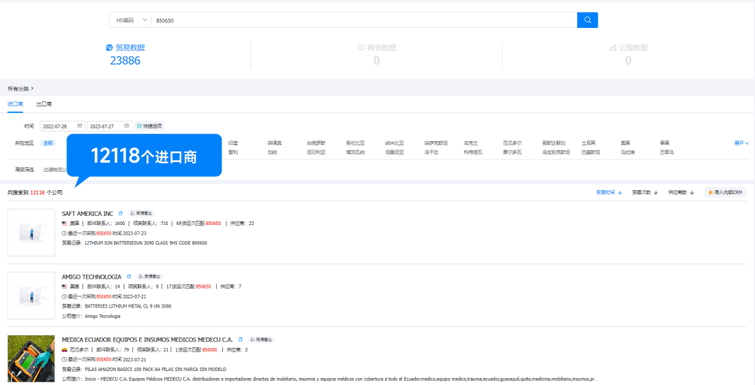
Task: Expand the country list with 展开 chevron
Action: [741, 143]
